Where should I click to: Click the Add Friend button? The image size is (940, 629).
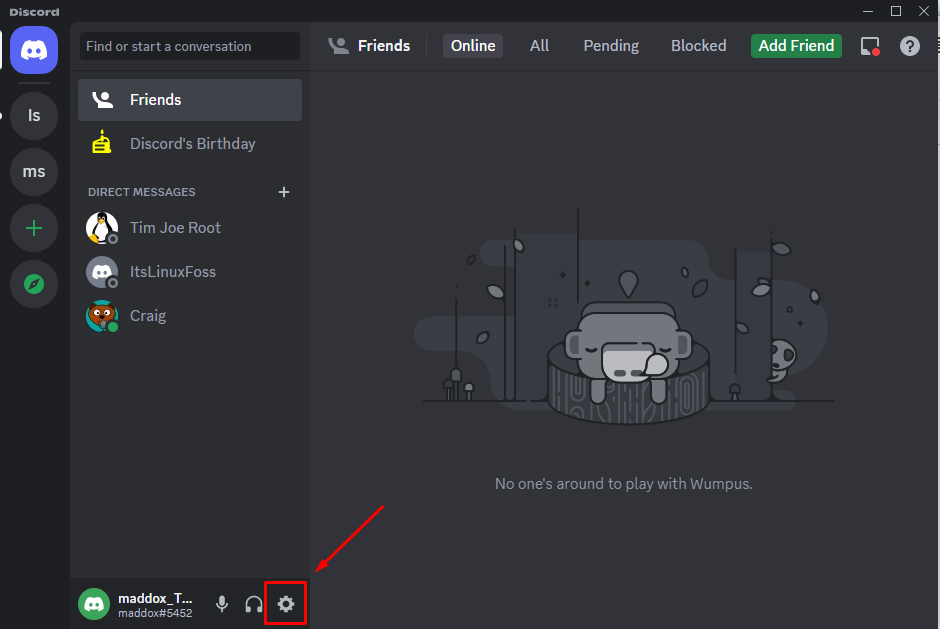pos(796,46)
